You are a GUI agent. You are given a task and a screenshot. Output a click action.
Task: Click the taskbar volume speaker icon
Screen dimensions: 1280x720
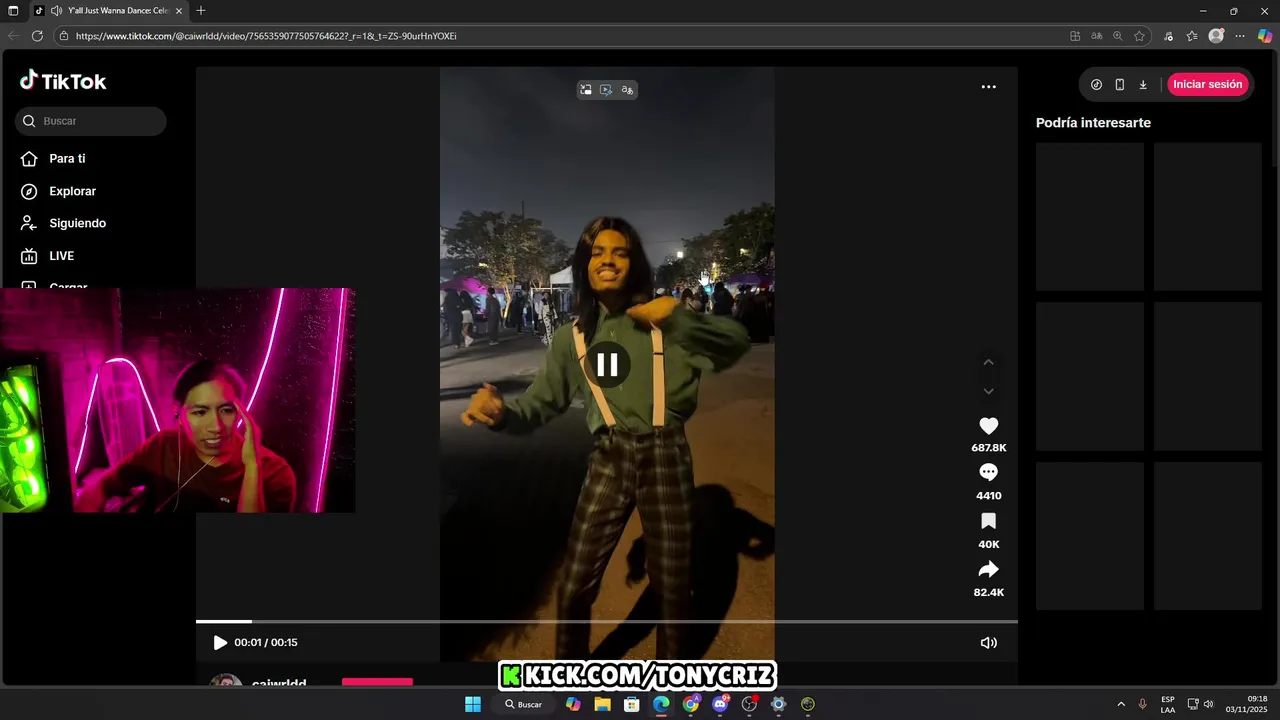click(1208, 704)
